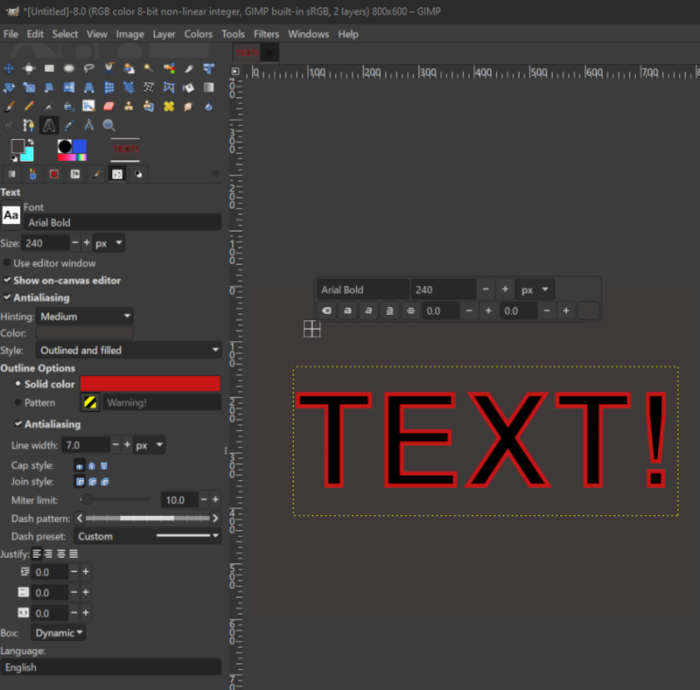Click the red Solid color outline swatch
The image size is (700, 690).
(150, 384)
